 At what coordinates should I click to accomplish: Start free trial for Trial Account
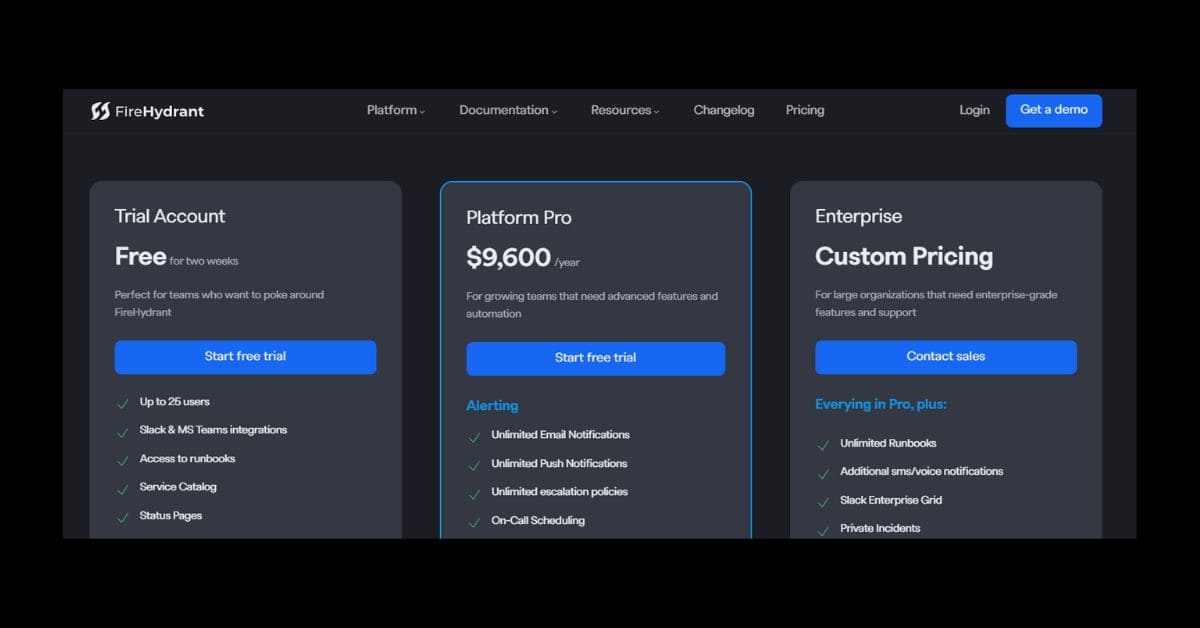[x=246, y=357]
